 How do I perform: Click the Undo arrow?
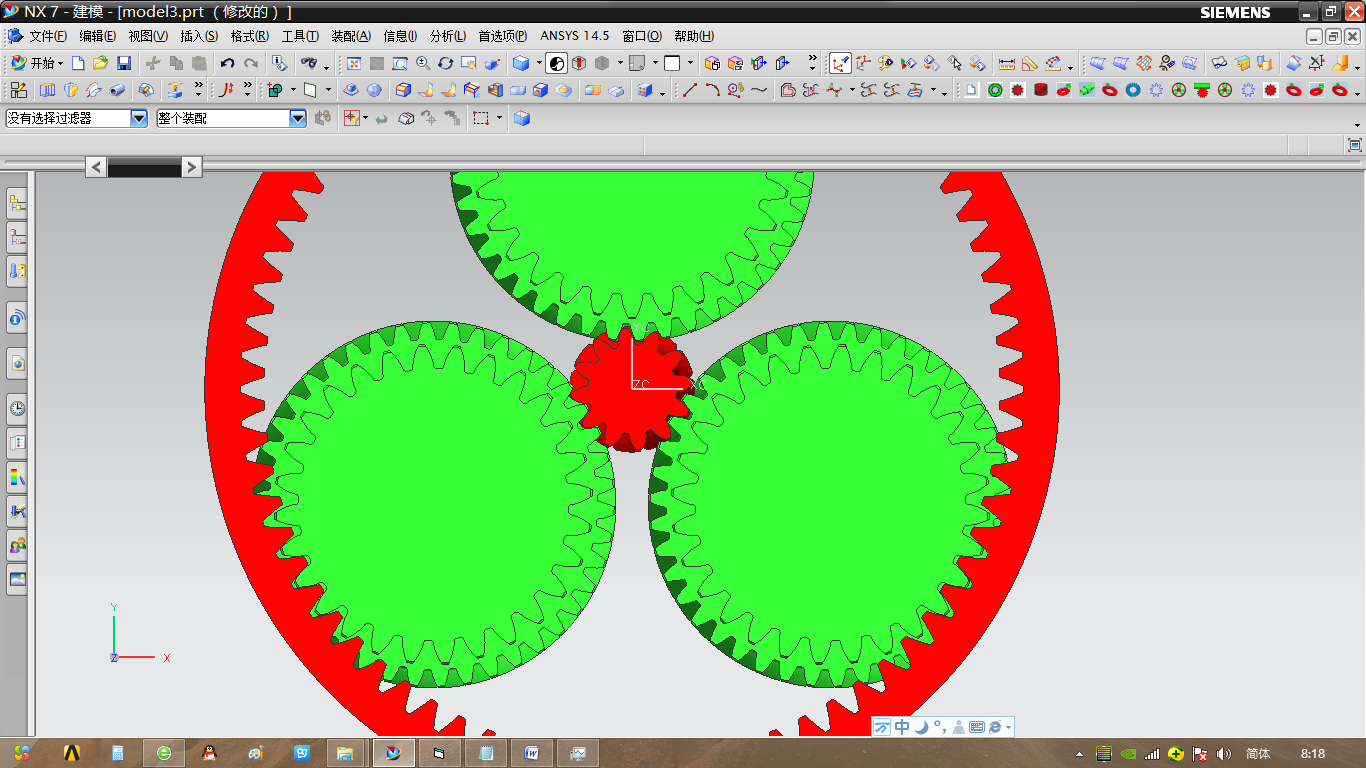(x=228, y=63)
